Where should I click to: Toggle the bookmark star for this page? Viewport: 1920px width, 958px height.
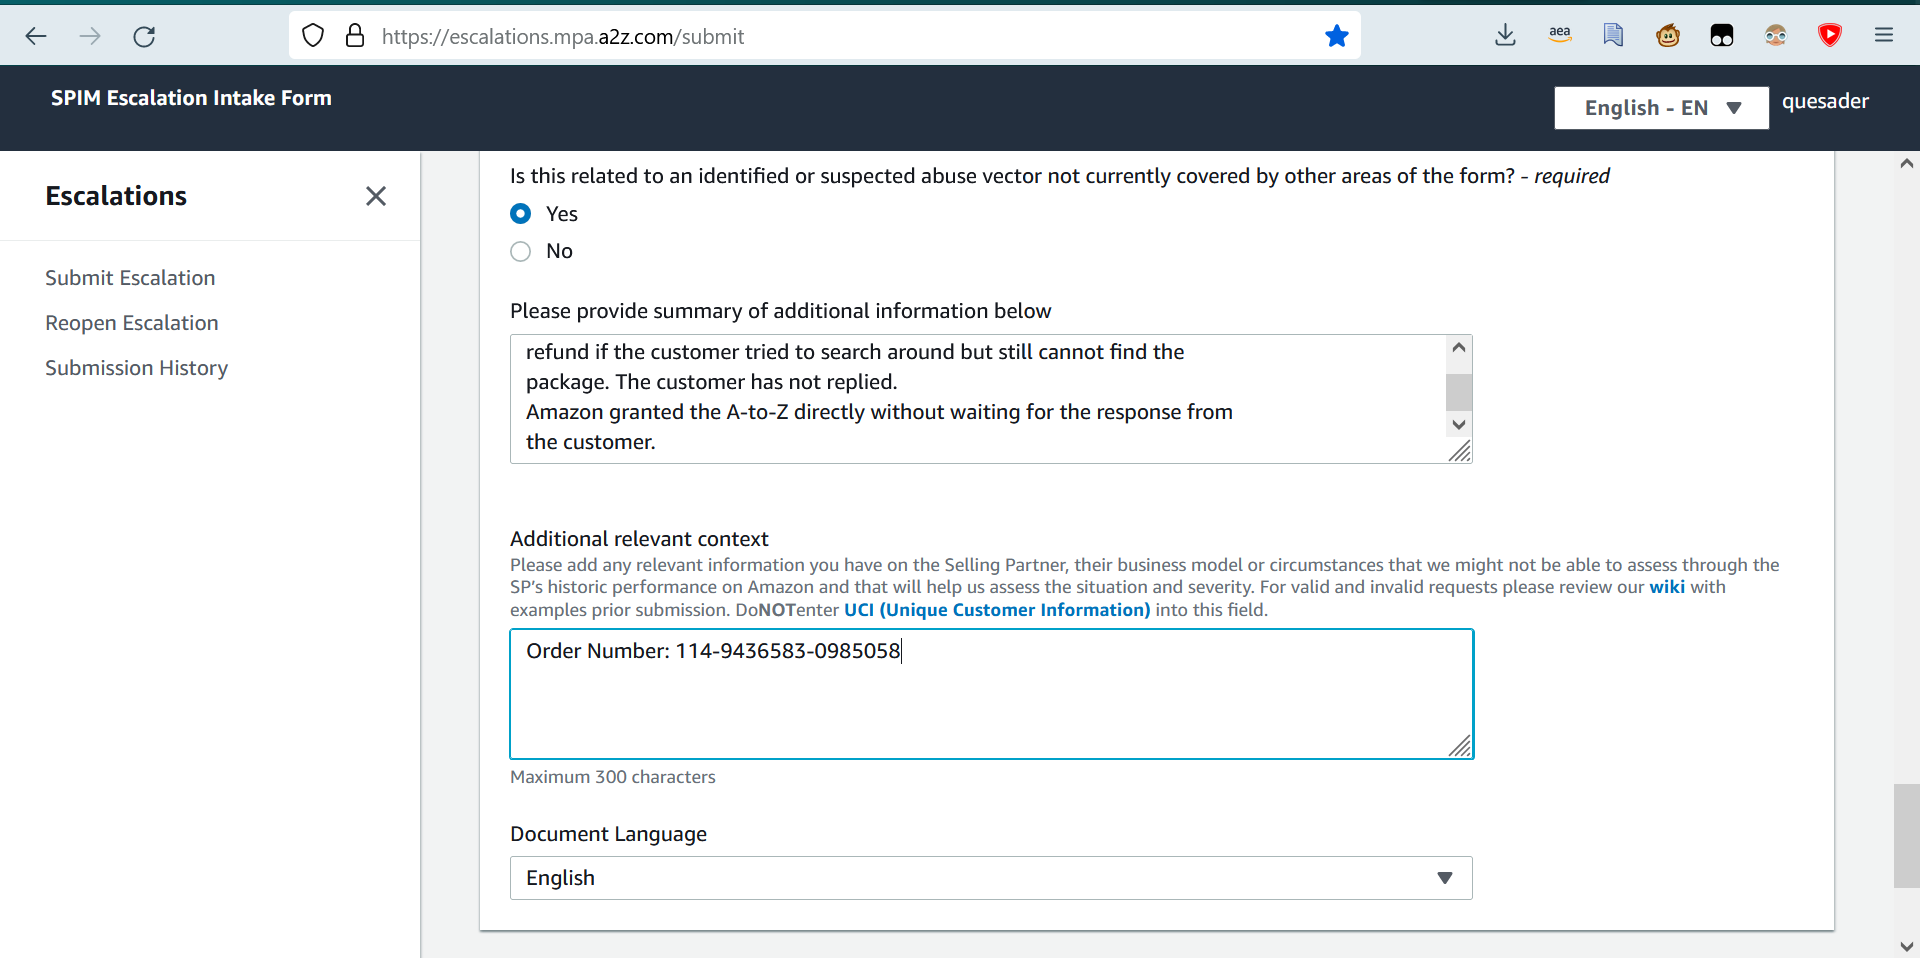pos(1337,37)
